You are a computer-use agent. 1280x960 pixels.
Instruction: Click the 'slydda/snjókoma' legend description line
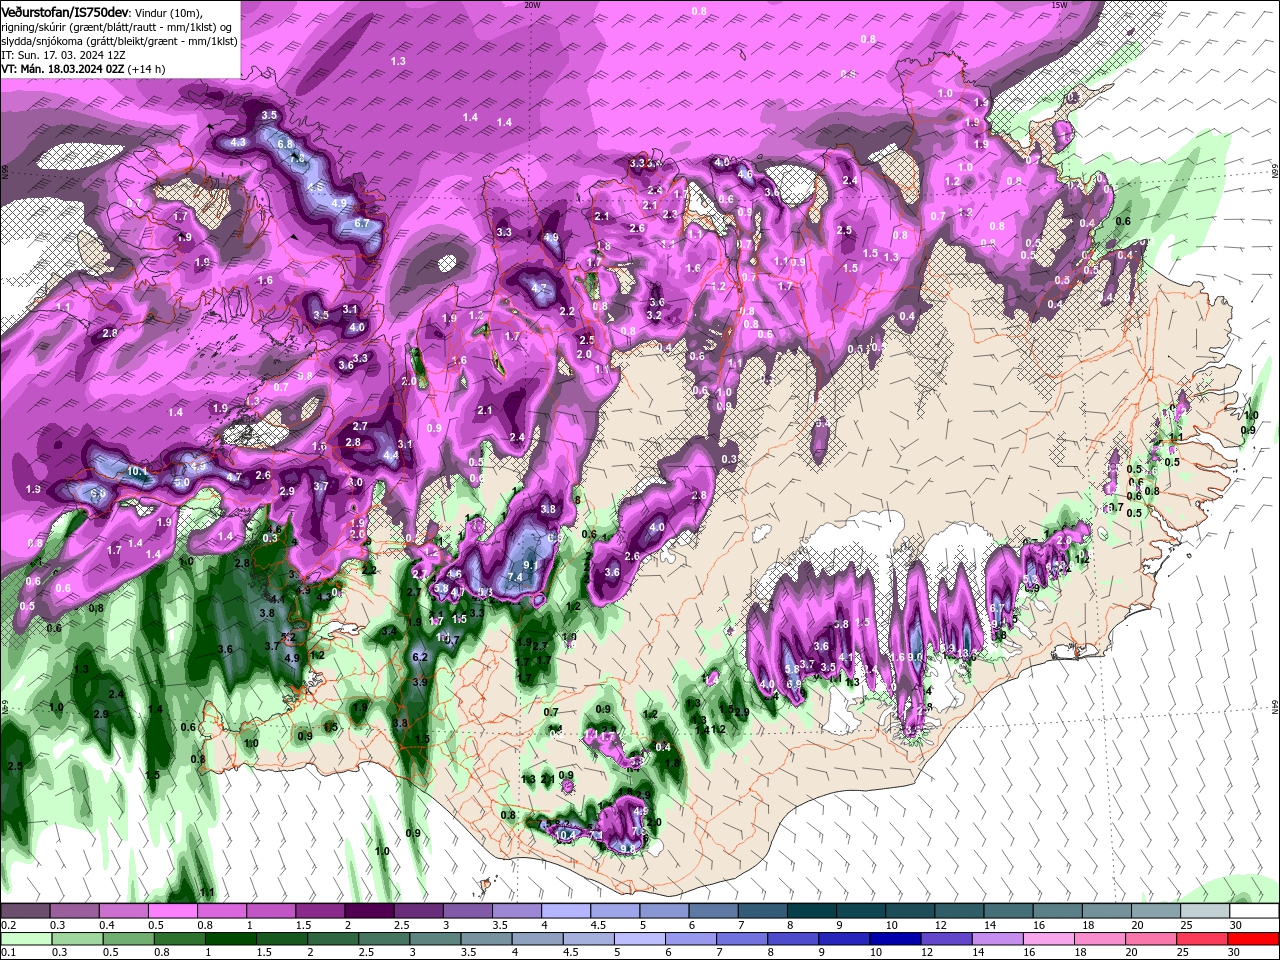click(x=119, y=41)
